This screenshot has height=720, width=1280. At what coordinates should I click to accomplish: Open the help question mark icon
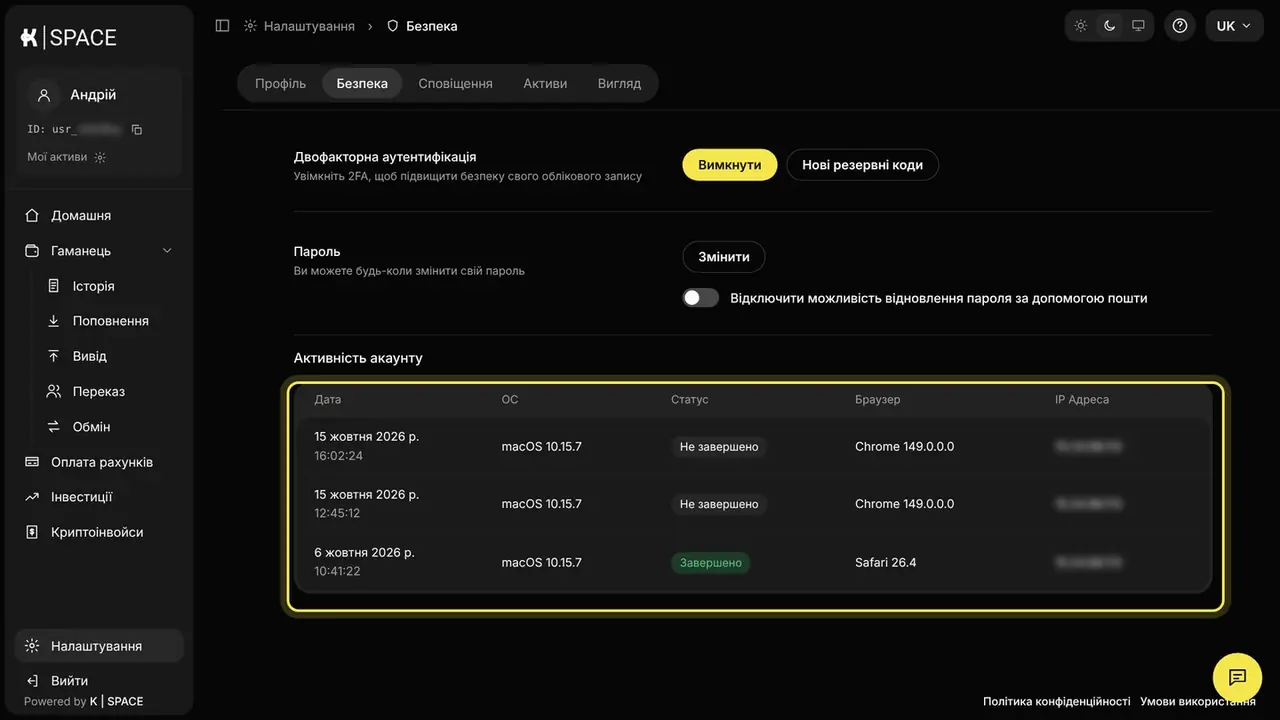click(1180, 26)
